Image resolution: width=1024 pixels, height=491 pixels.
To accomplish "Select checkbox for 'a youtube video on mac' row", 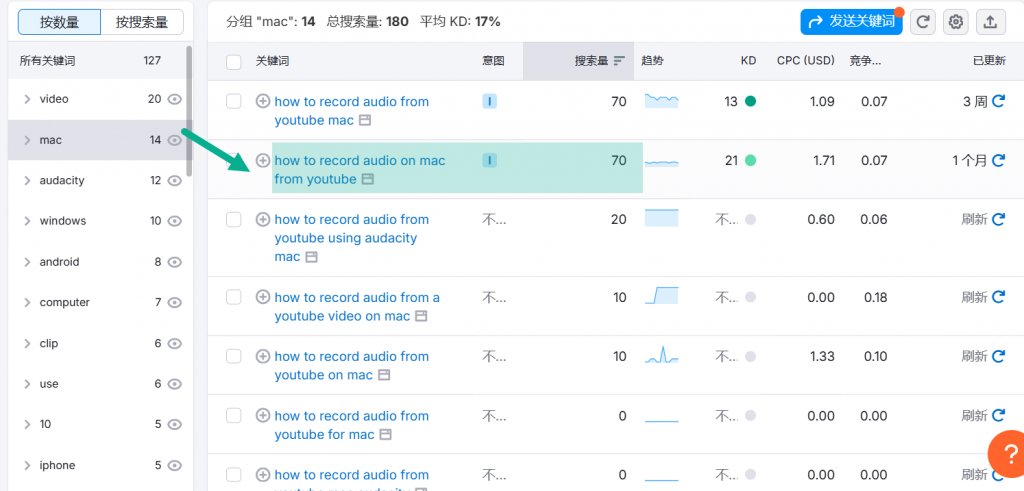I will pyautogui.click(x=233, y=297).
